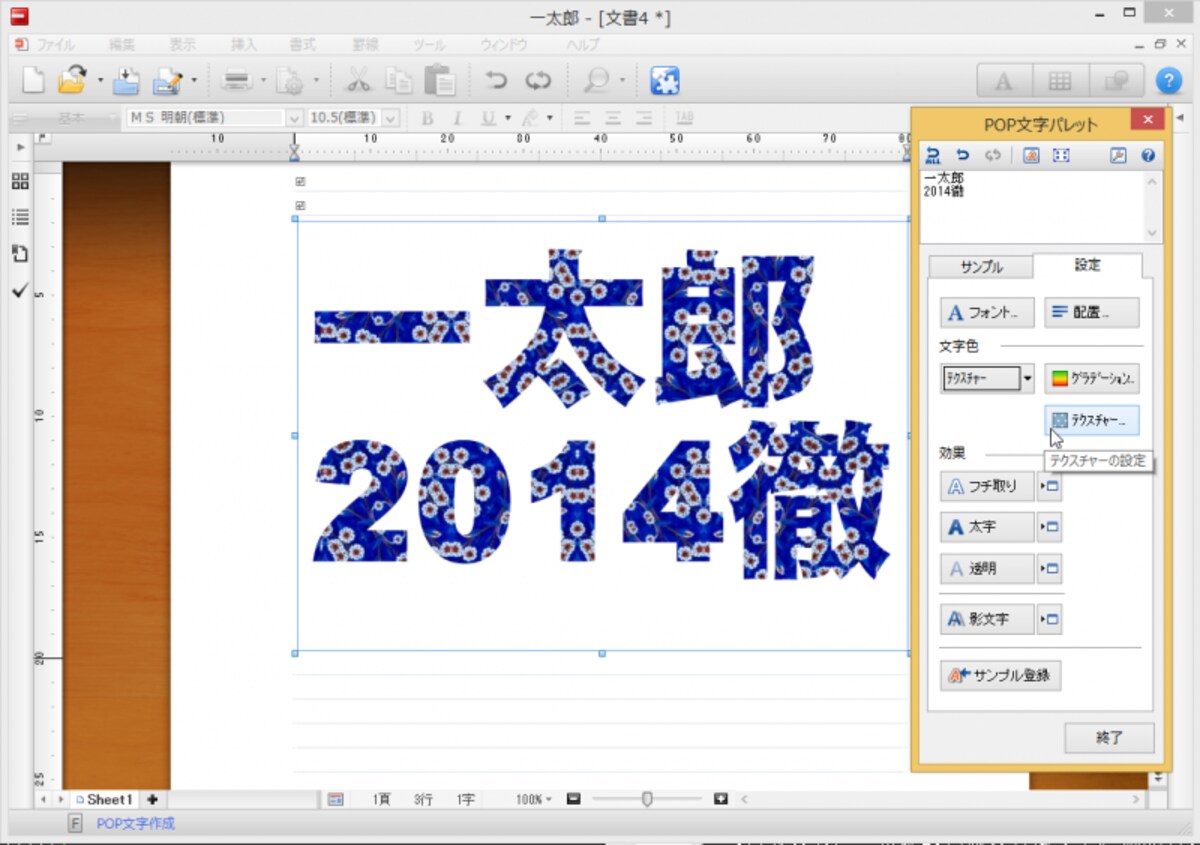The height and width of the screenshot is (845, 1200).
Task: Expand 太字 detail settings arrow
Action: 1049,527
